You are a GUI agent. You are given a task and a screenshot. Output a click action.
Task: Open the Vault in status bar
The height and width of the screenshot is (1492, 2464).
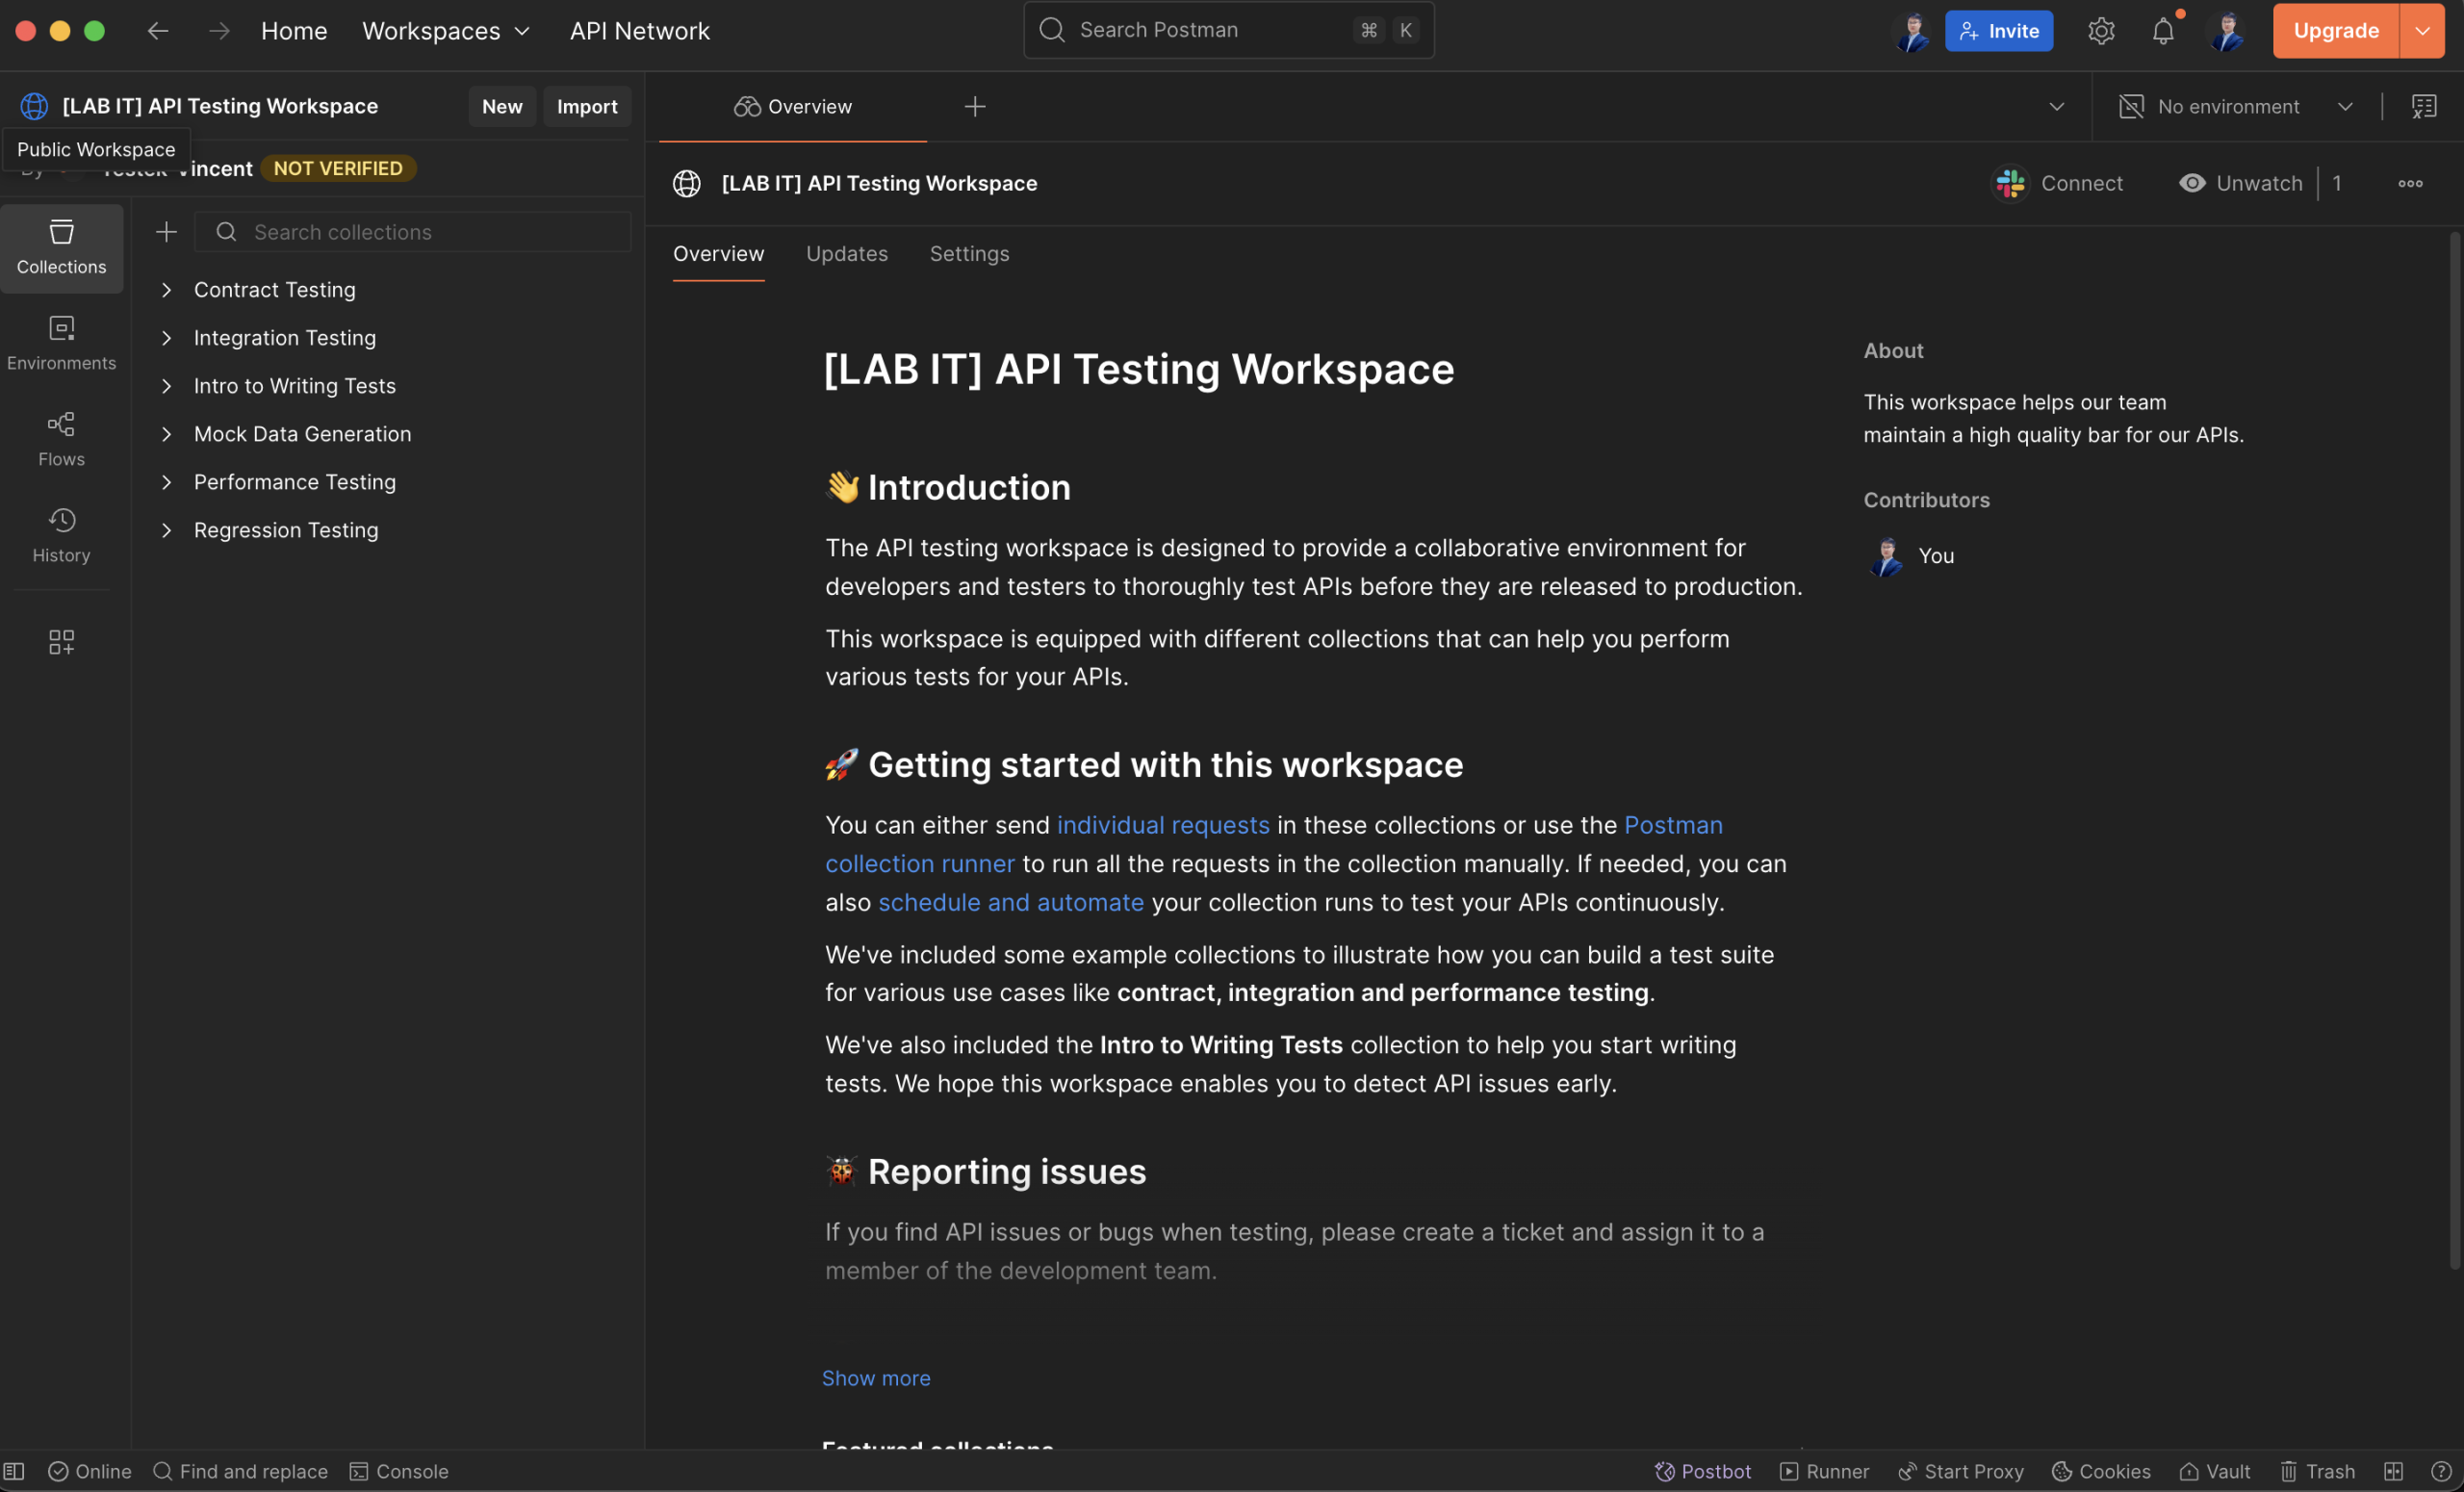(x=2215, y=1471)
